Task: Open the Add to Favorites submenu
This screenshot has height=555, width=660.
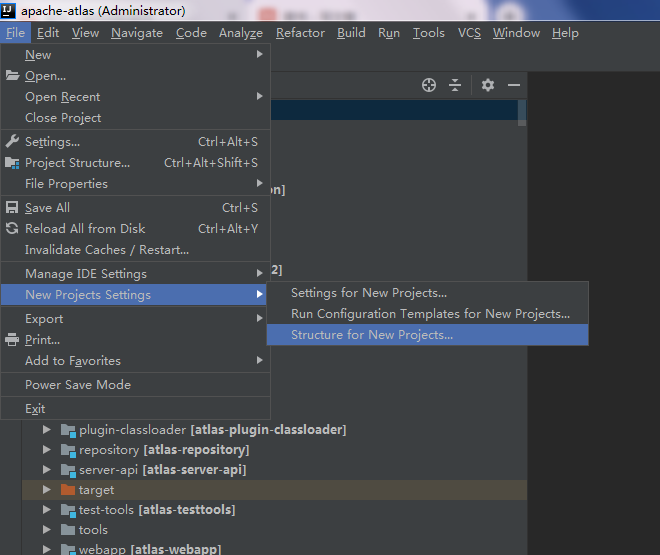Action: click(135, 361)
